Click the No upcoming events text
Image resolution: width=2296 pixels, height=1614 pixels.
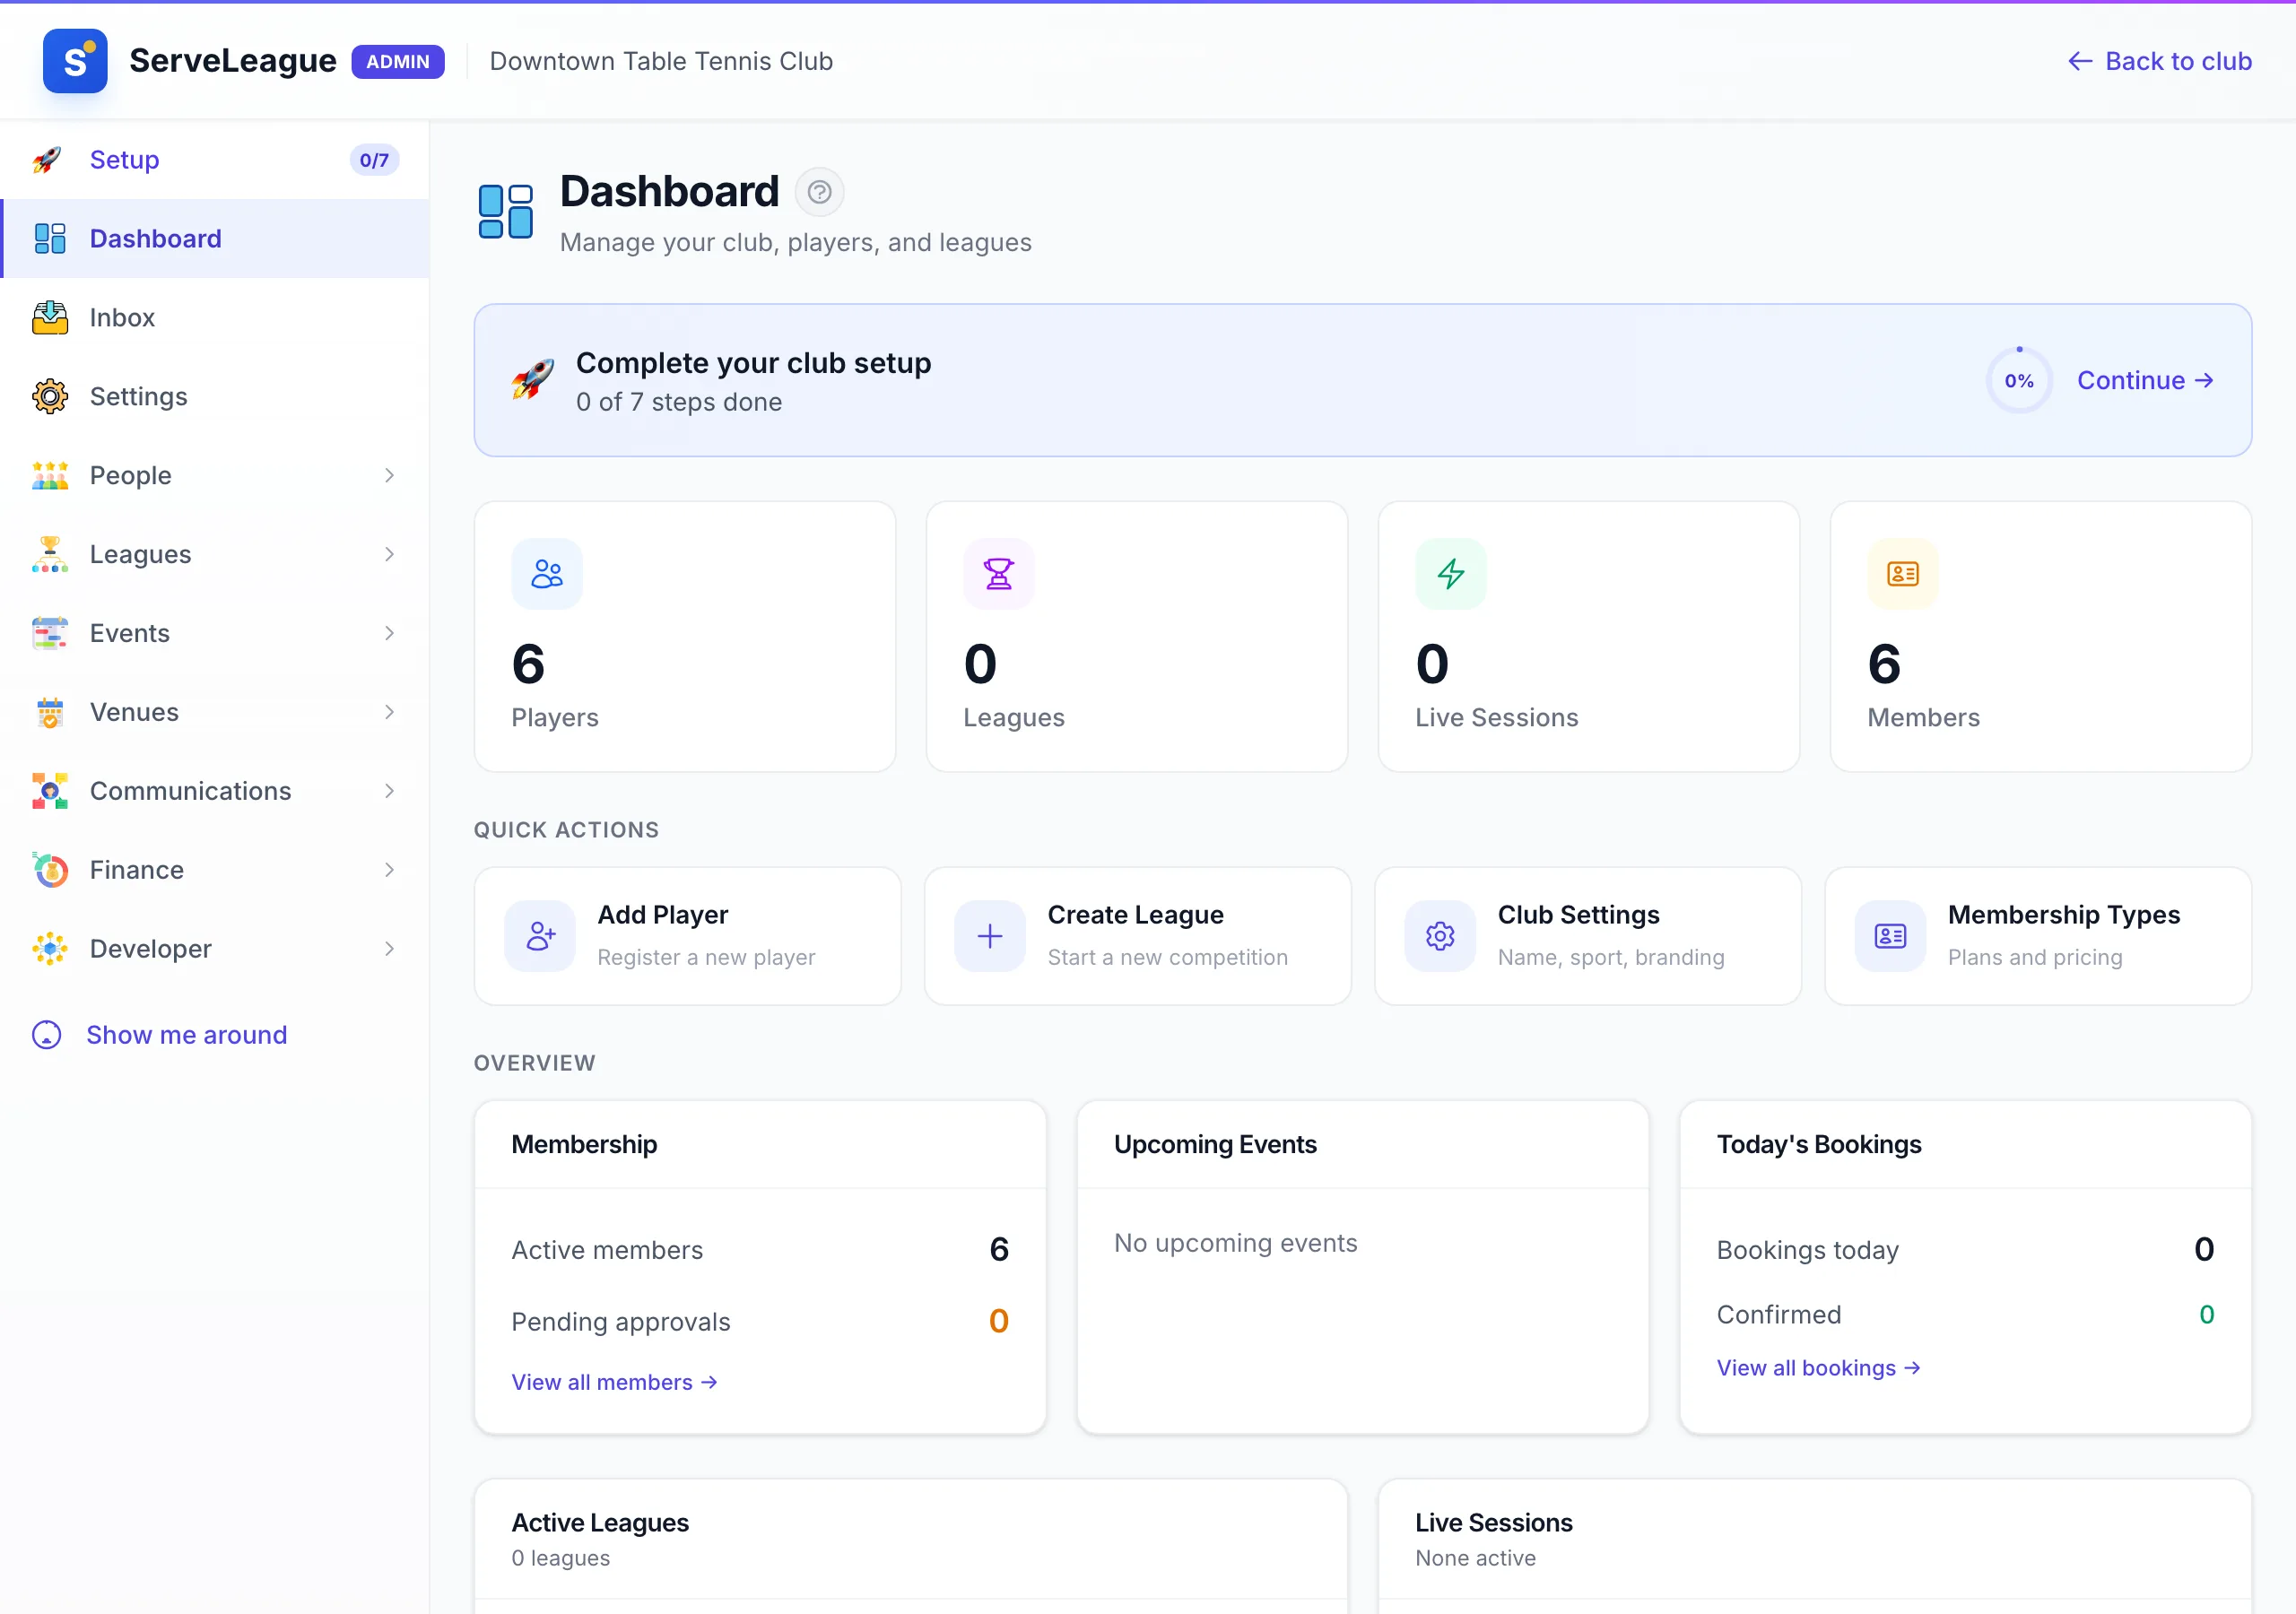tap(1235, 1244)
